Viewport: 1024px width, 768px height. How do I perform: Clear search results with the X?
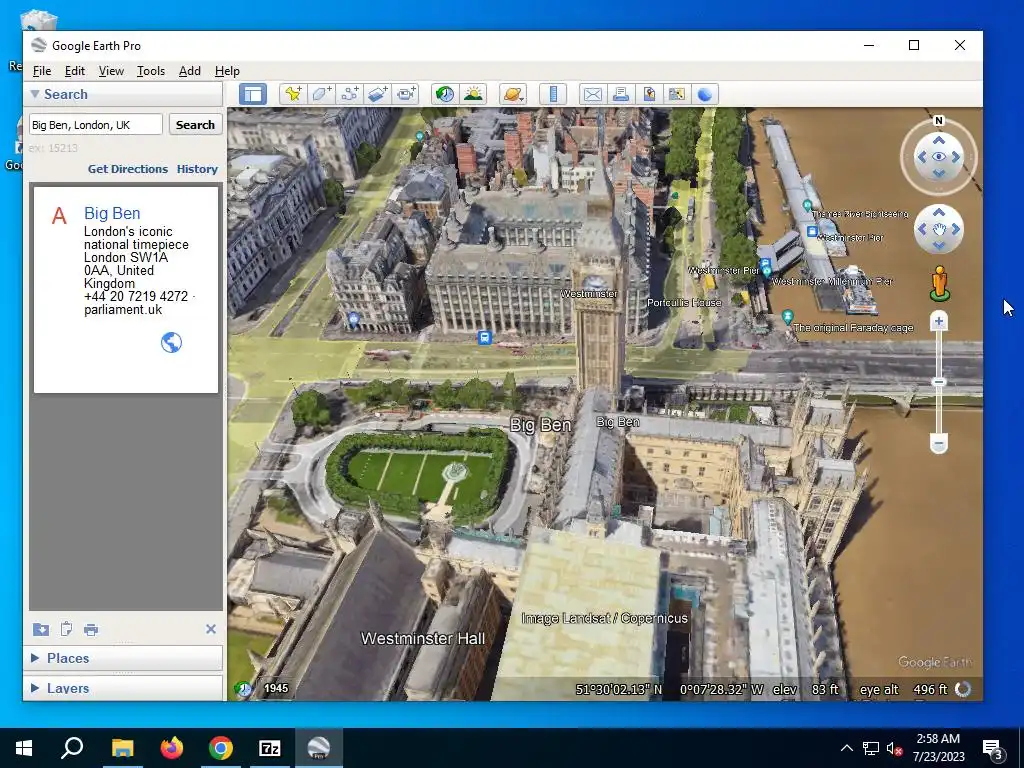[x=210, y=629]
